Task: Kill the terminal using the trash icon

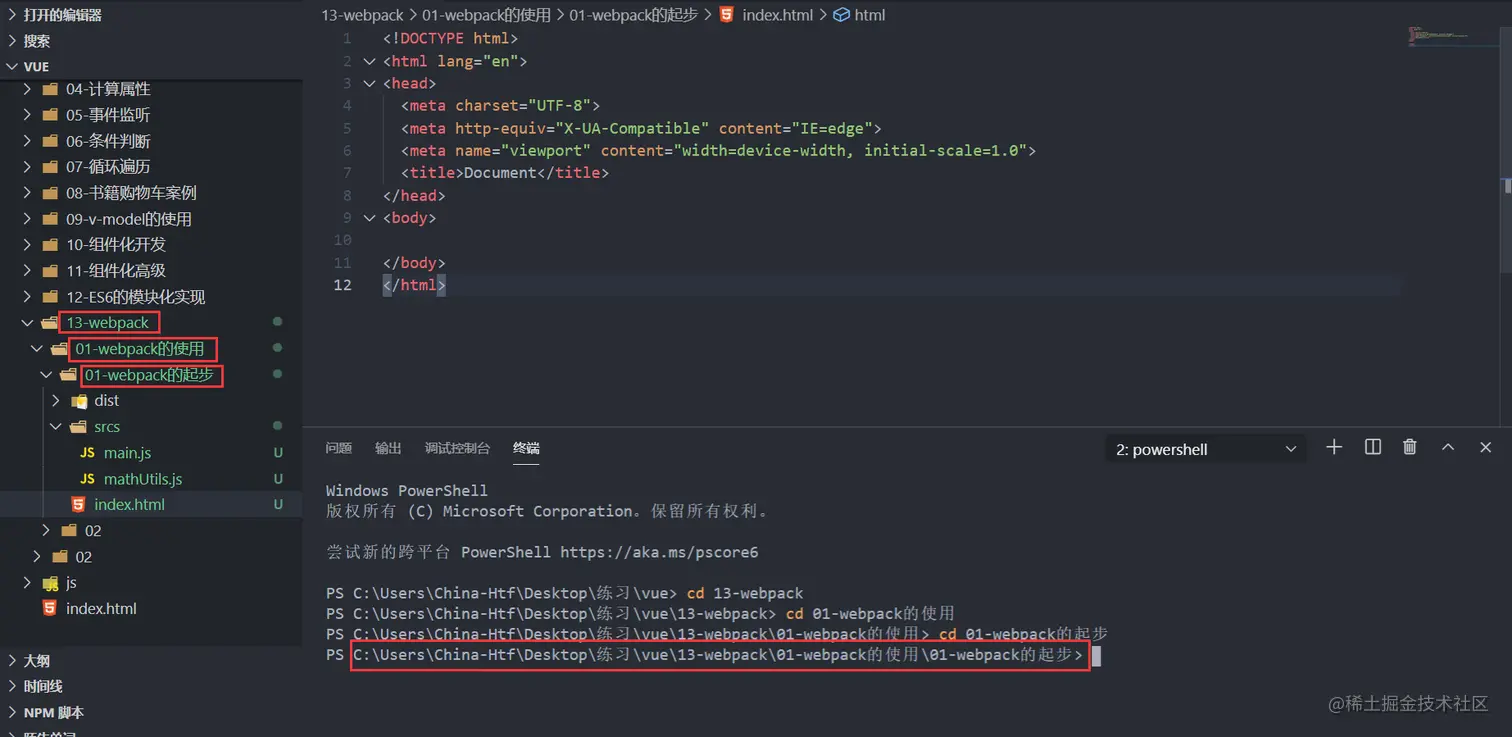Action: 1410,447
